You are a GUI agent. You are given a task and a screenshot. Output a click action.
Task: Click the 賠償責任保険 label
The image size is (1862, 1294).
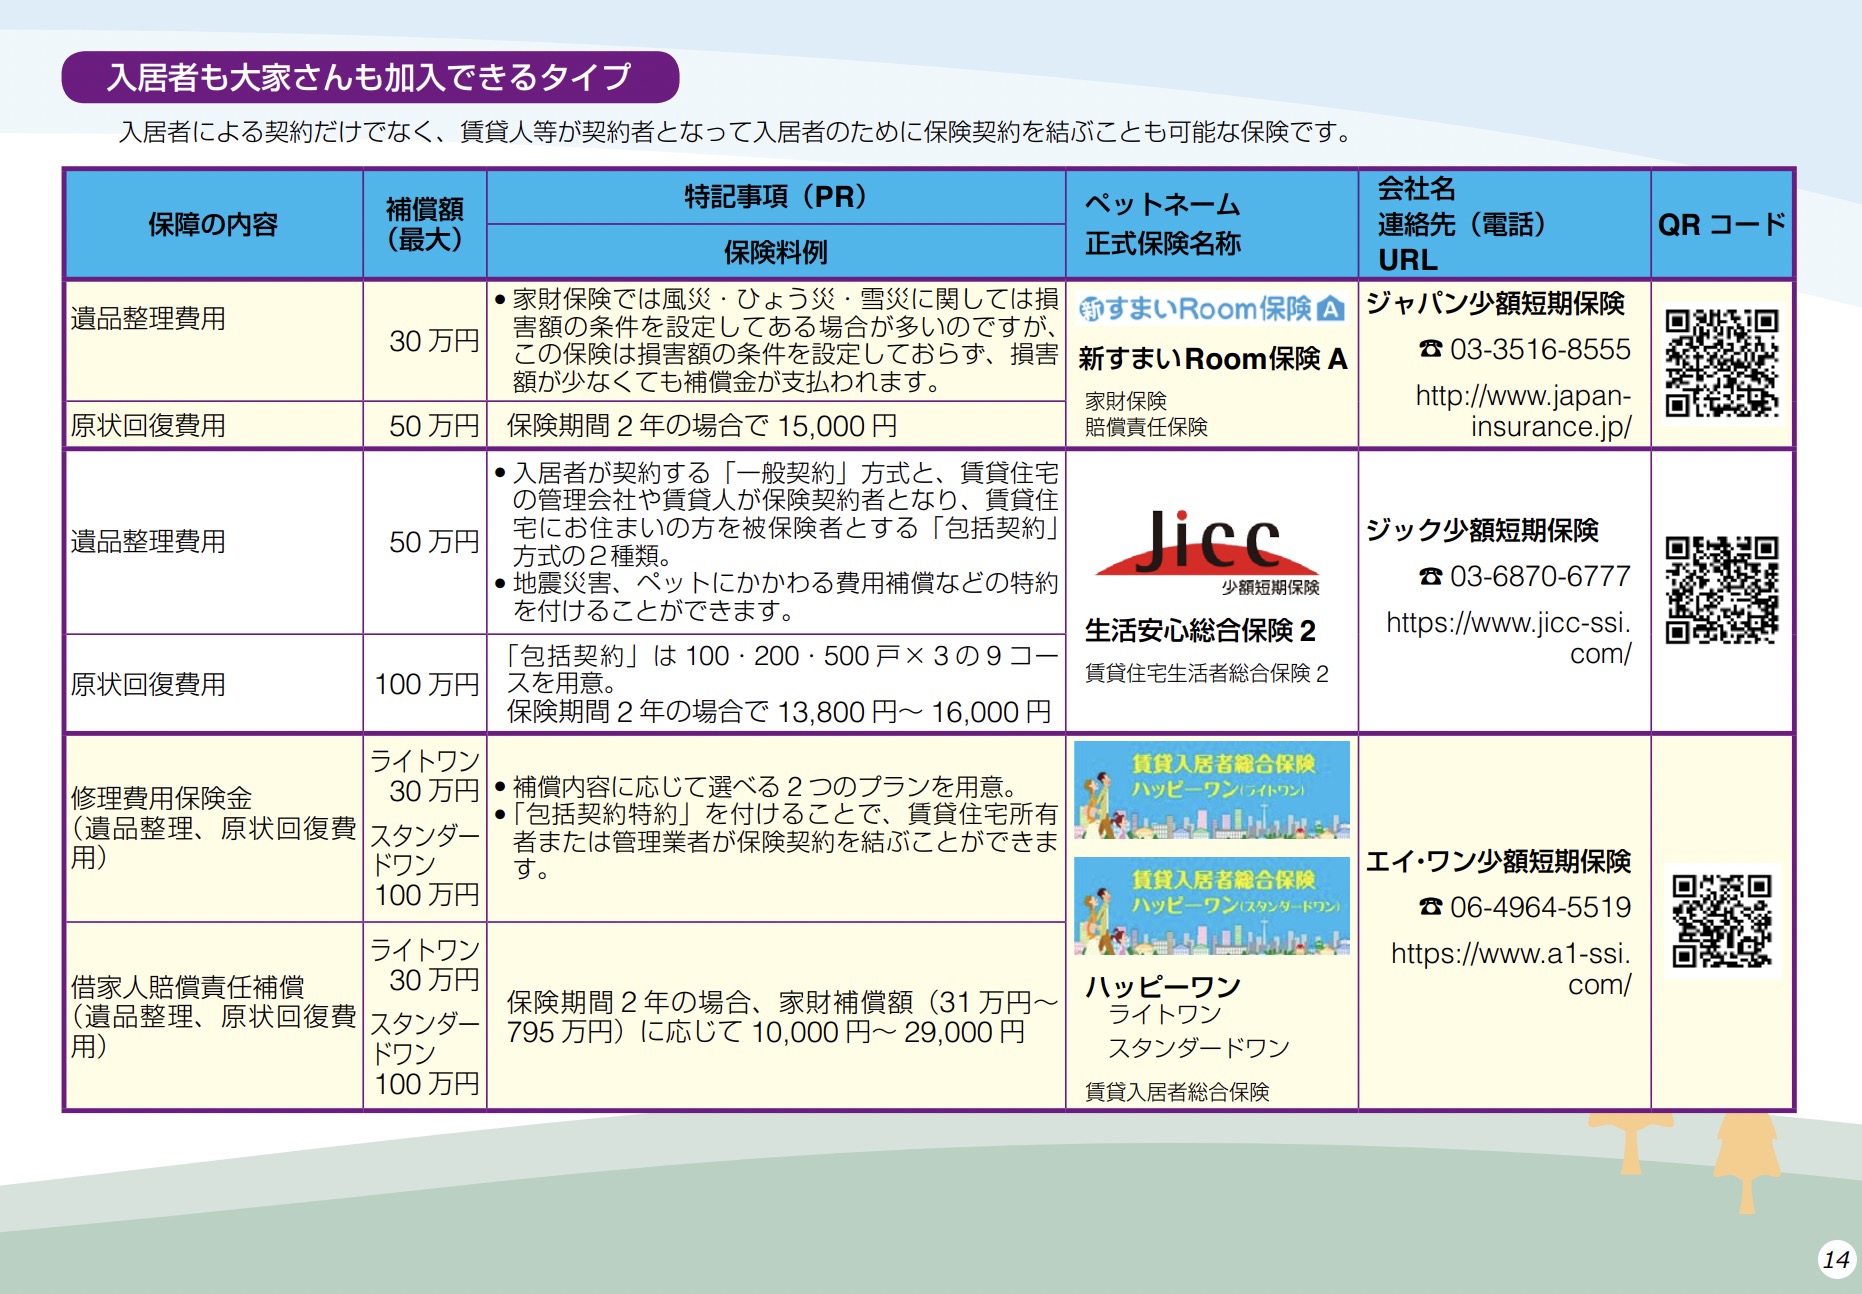tap(1146, 427)
